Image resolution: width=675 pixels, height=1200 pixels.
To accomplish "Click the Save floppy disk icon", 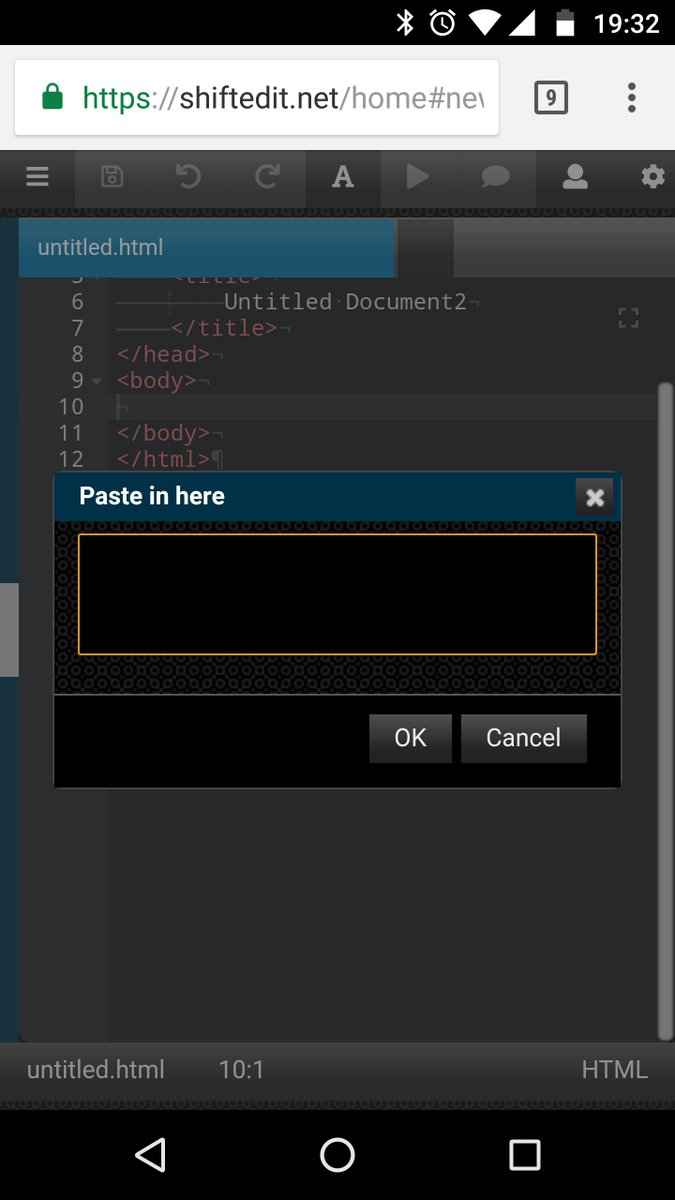I will pos(112,178).
